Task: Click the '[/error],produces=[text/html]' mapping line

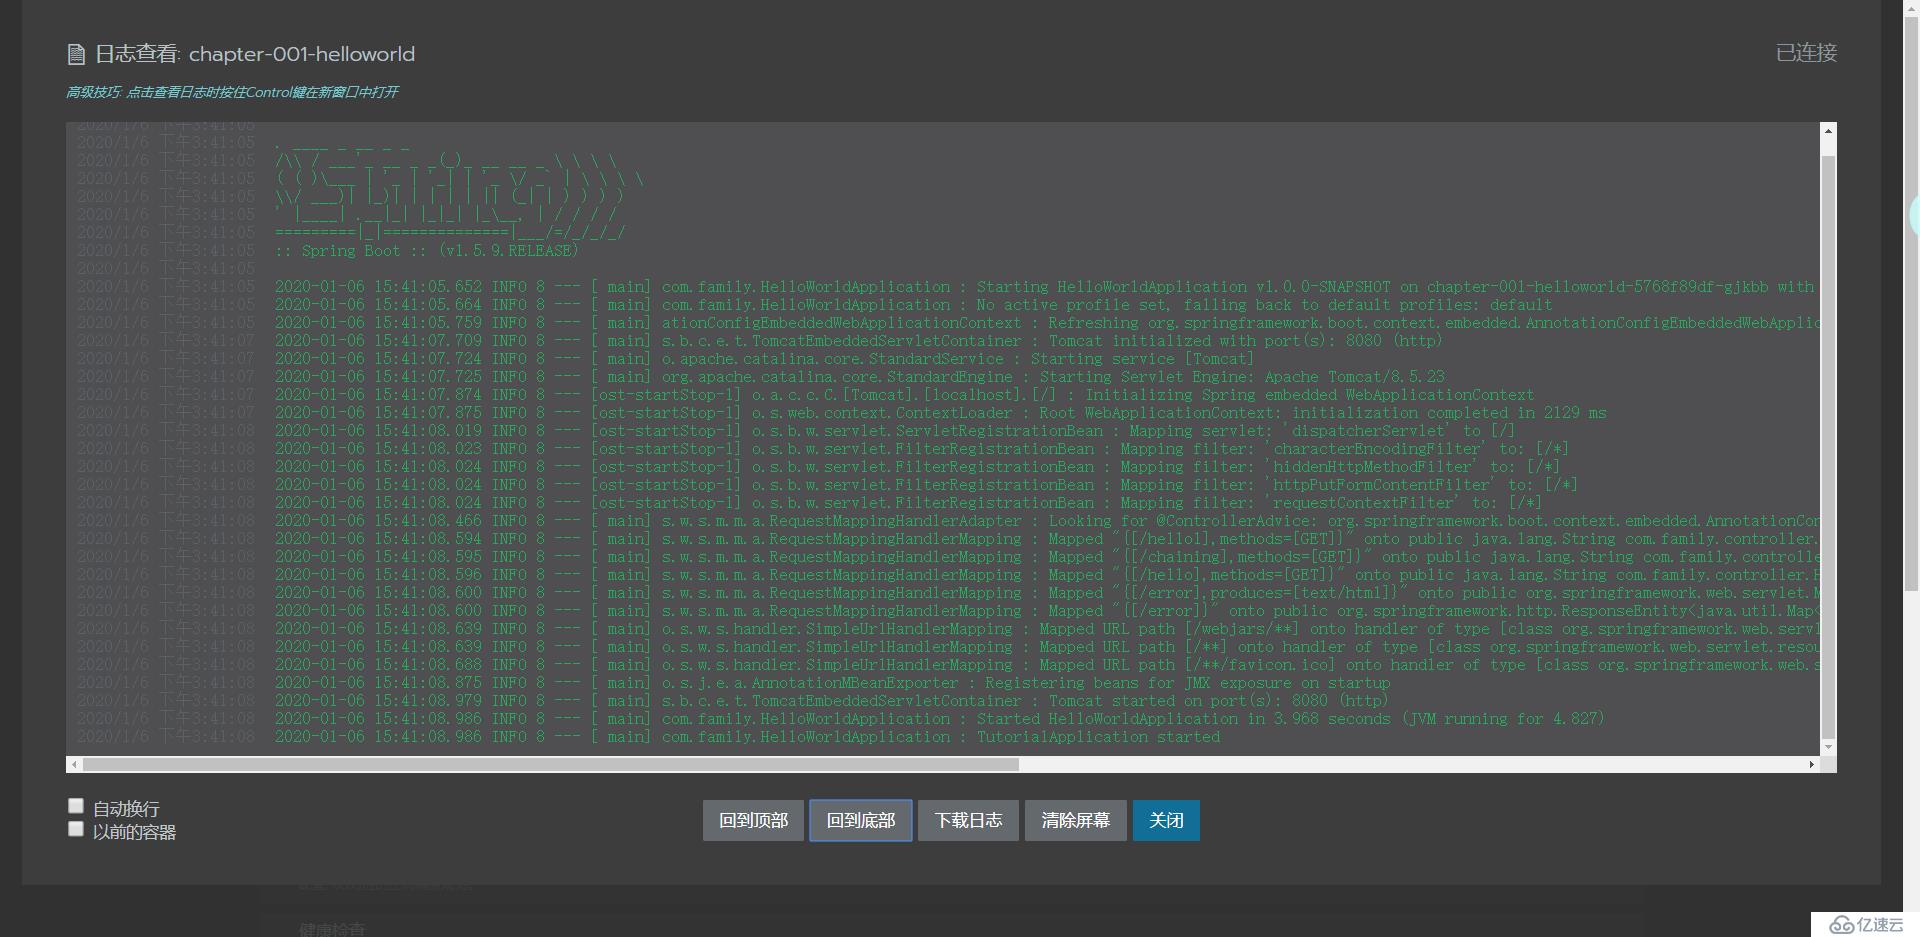Action: pos(1047,593)
